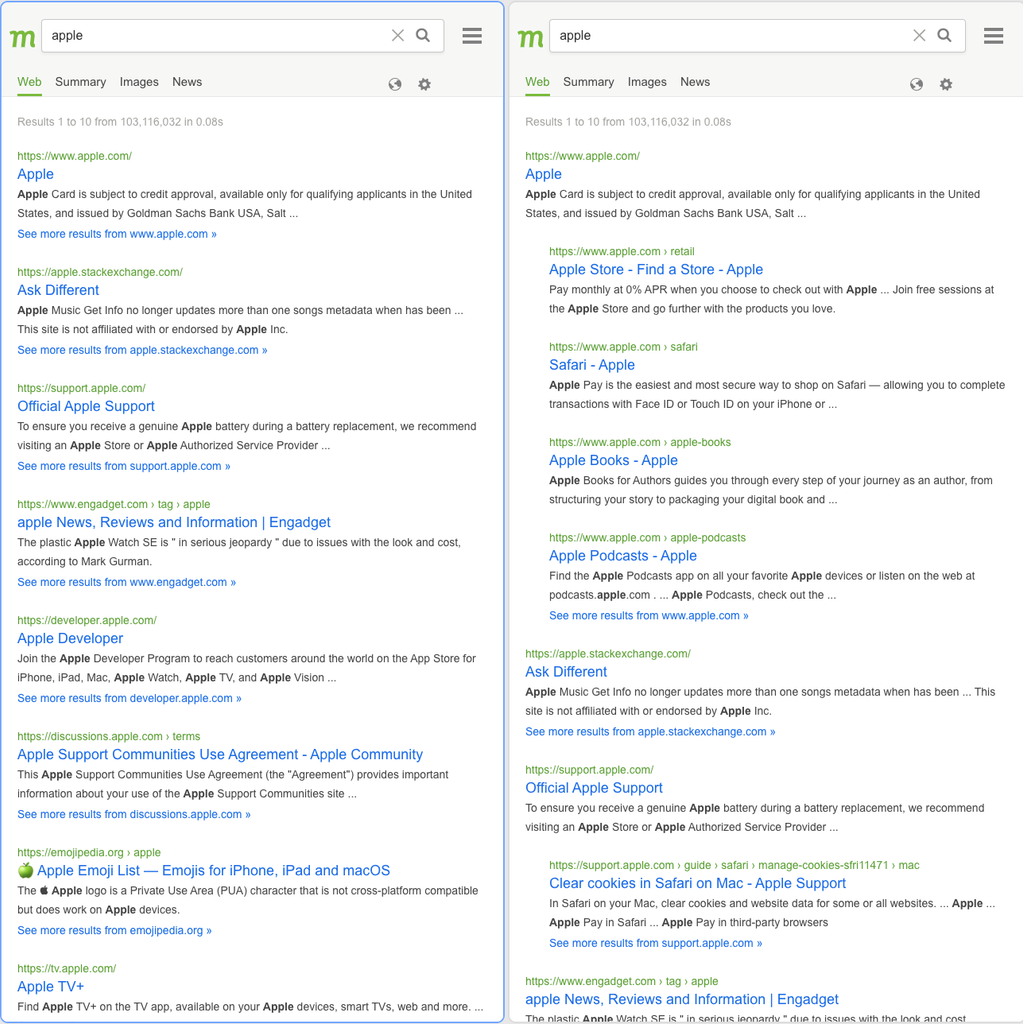See more results from support.apple.com, left window
This screenshot has width=1023, height=1024.
point(124,466)
